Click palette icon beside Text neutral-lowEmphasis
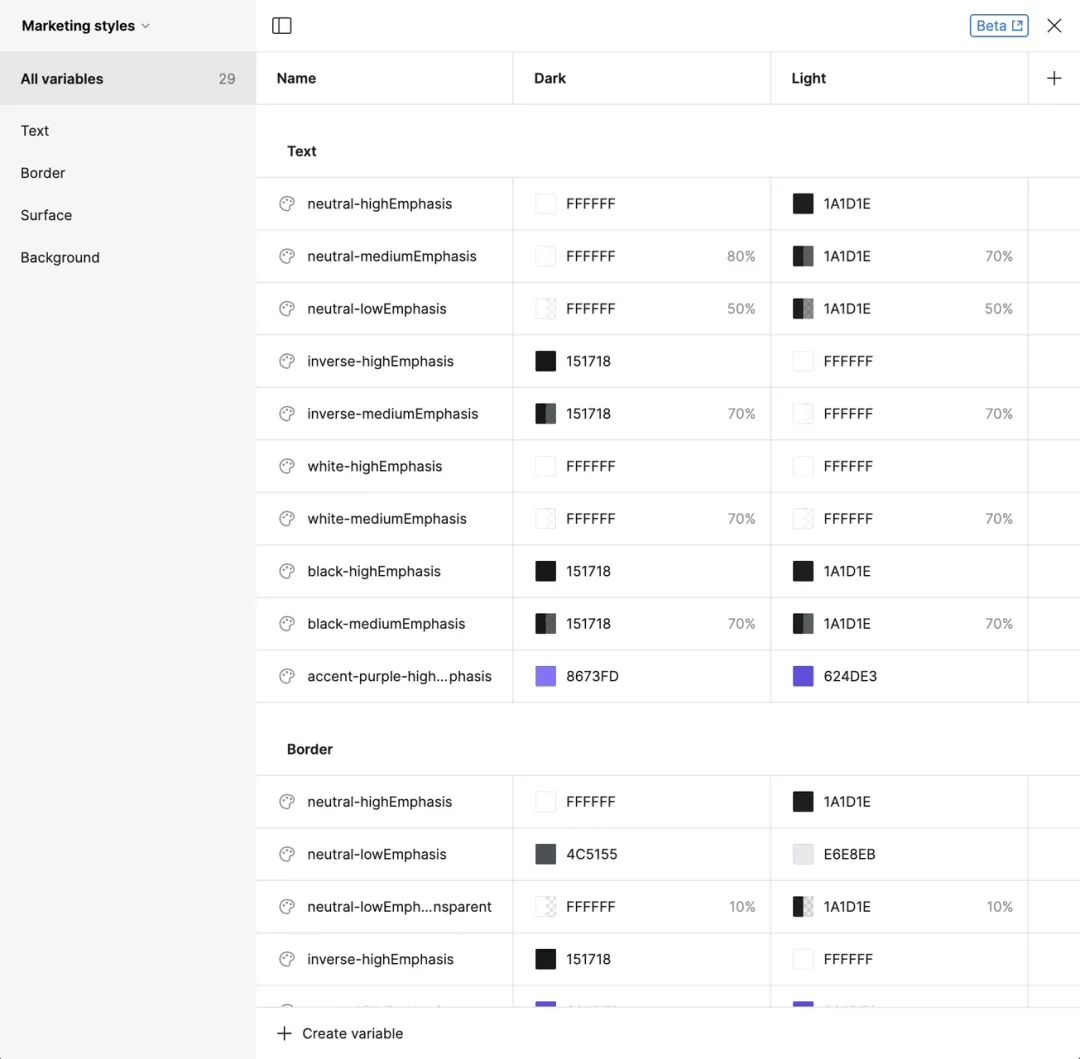The height and width of the screenshot is (1059, 1080). 287,309
